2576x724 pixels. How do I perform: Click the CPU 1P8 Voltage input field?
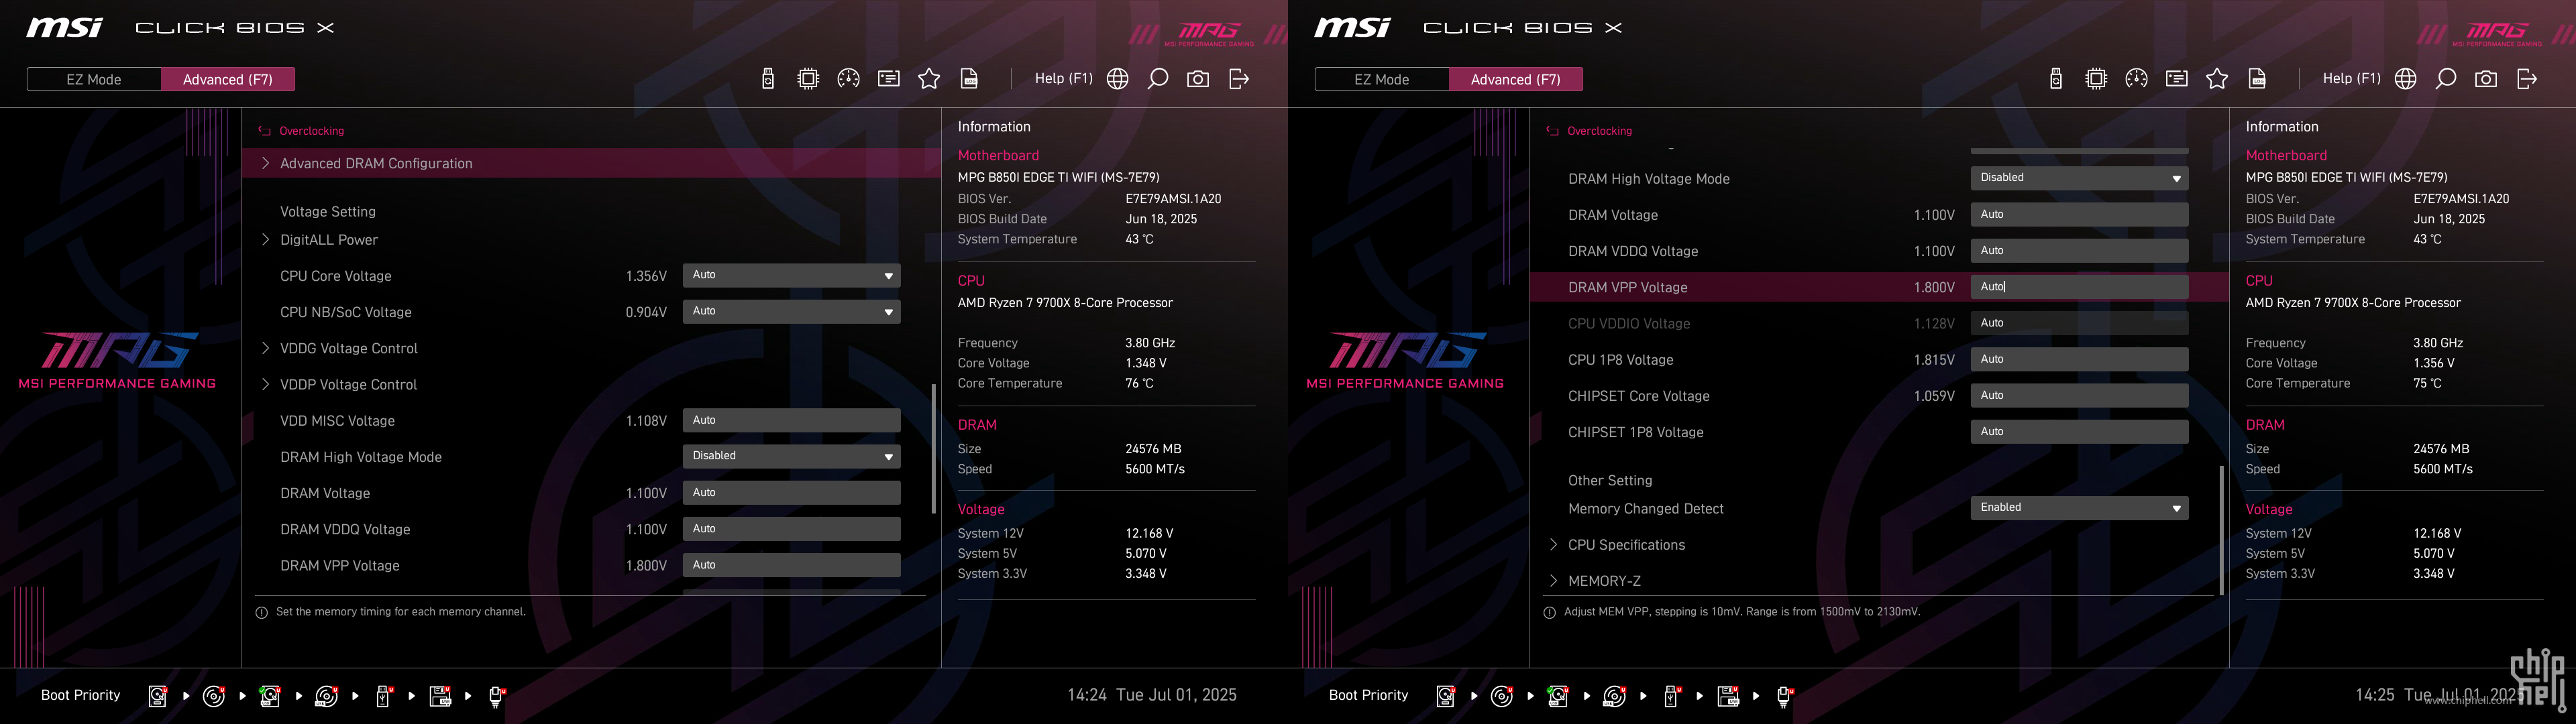[x=2079, y=359]
